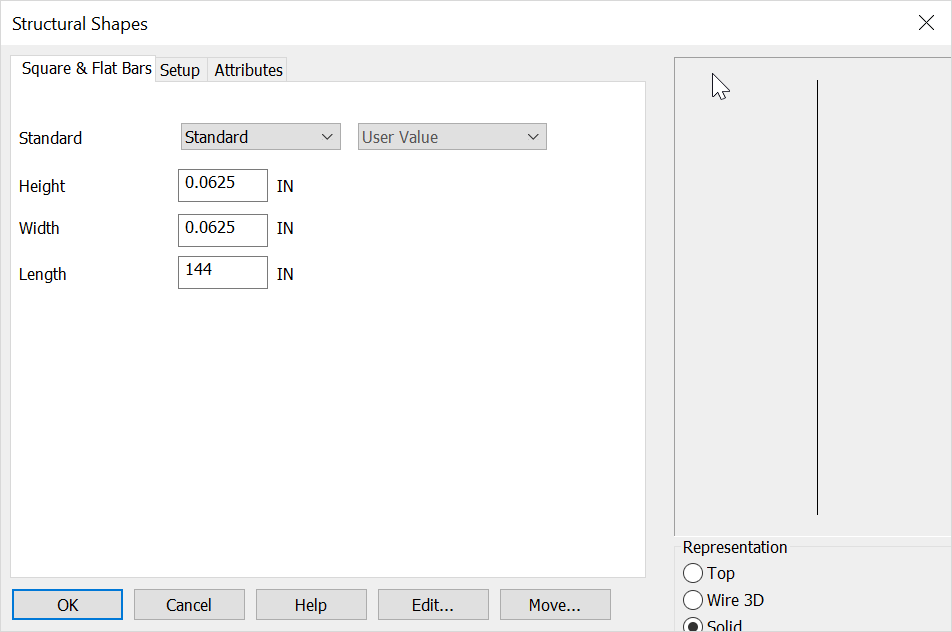Viewport: 952px width, 632px height.
Task: Close the Structural Shapes window
Action: (926, 22)
